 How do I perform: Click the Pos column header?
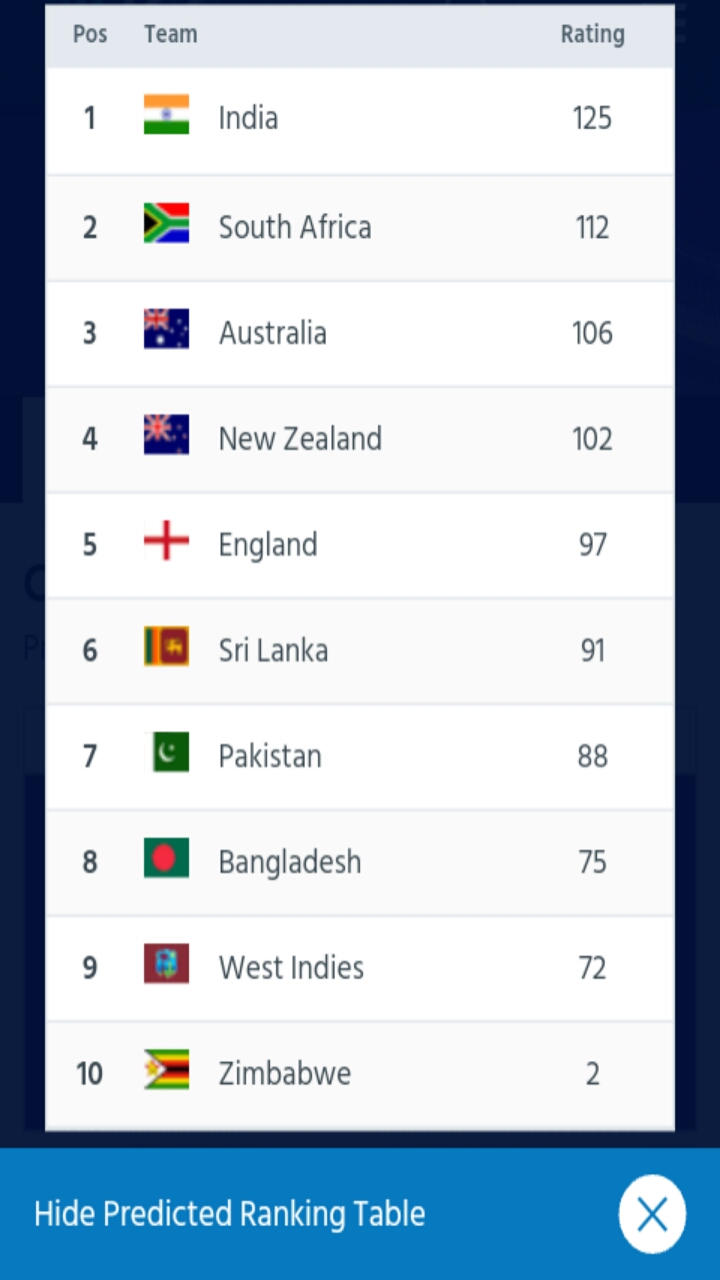tap(89, 34)
